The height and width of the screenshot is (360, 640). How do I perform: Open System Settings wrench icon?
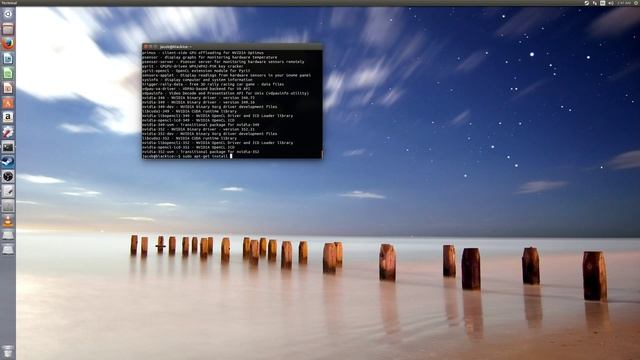[x=8, y=132]
